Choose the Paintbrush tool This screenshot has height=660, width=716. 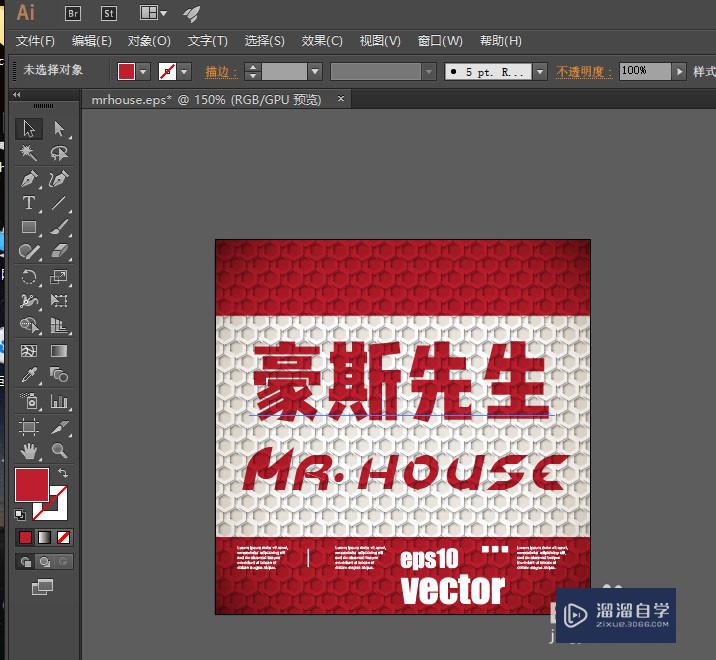click(x=59, y=227)
